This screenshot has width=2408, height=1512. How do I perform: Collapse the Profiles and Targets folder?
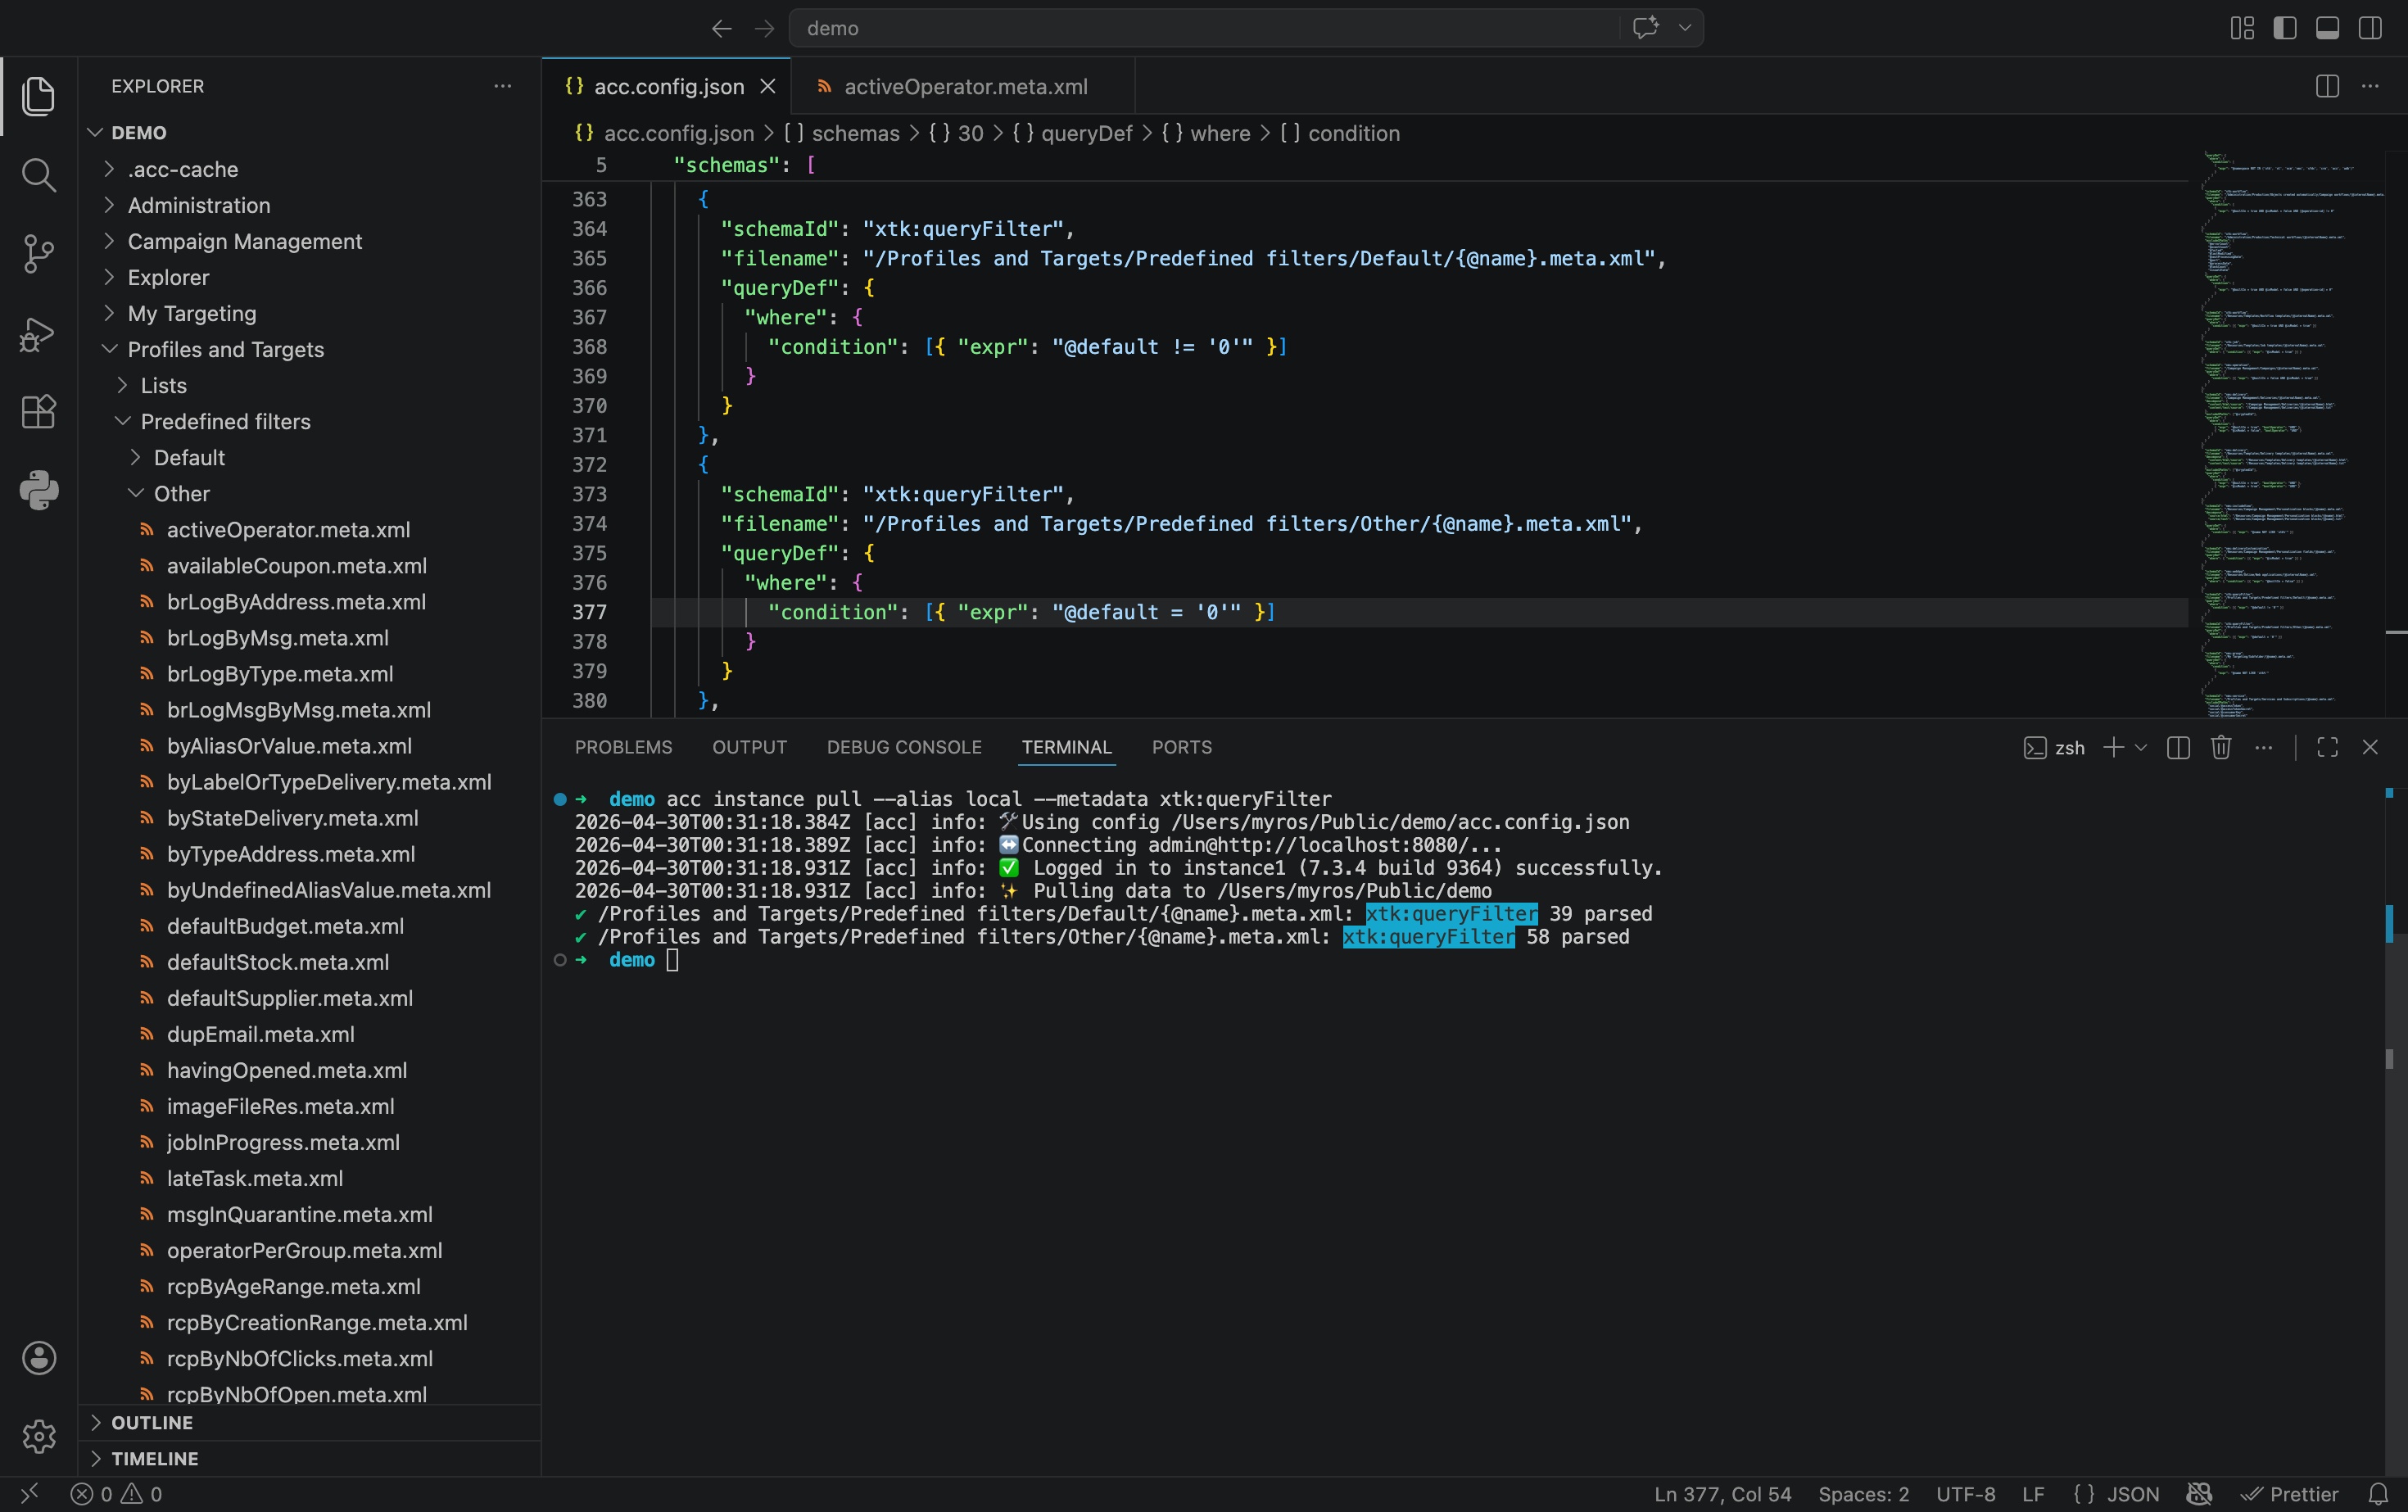click(225, 349)
